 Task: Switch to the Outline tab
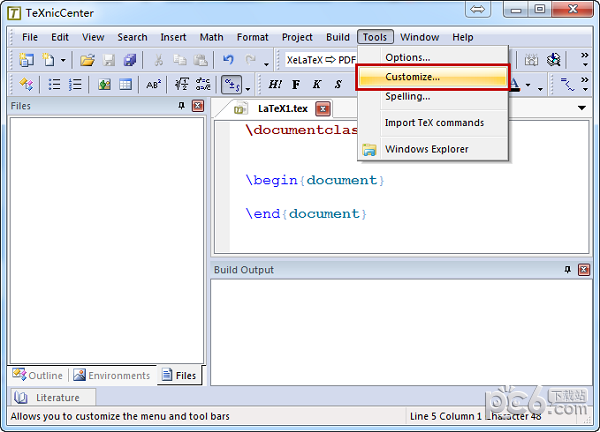[37, 375]
